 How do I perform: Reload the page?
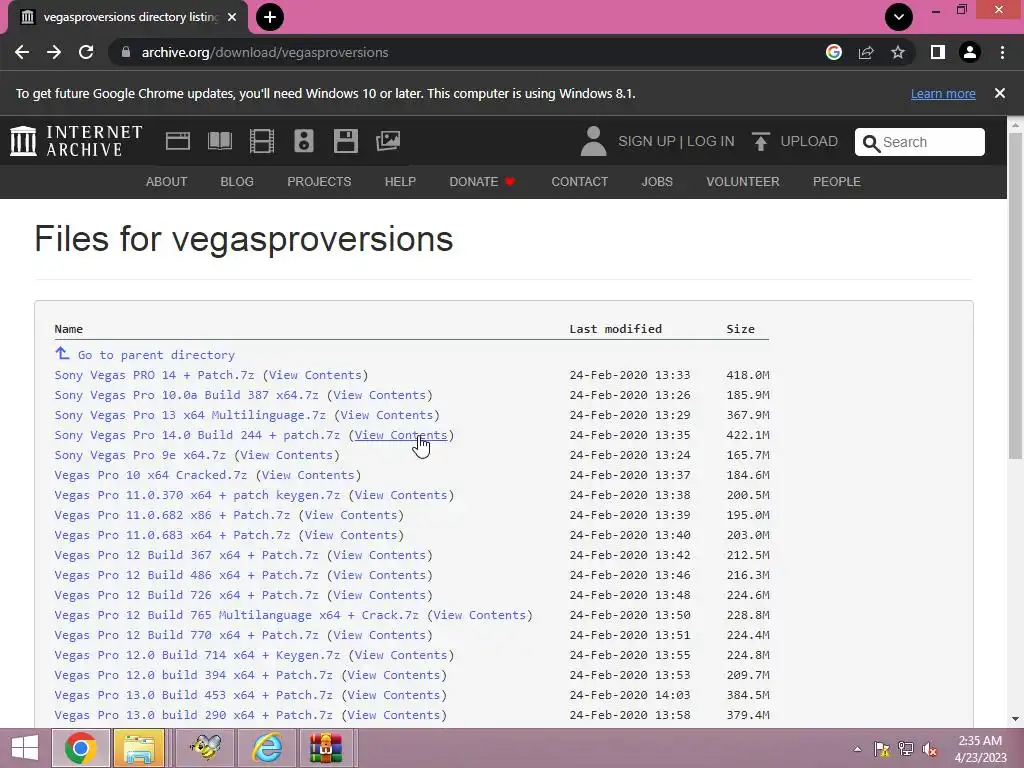[x=86, y=52]
